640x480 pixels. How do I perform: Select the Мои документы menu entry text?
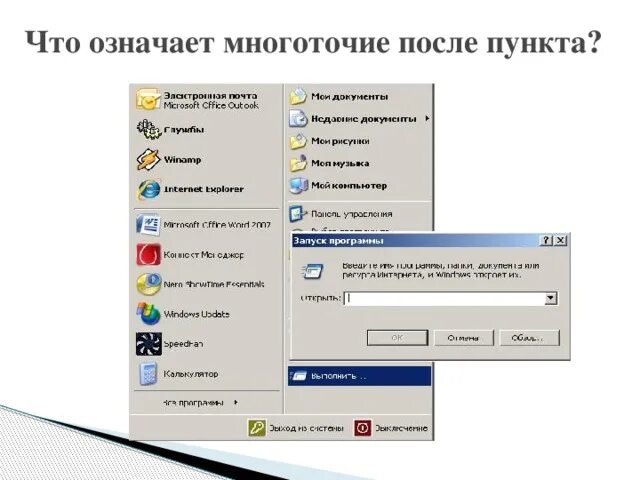pos(349,97)
